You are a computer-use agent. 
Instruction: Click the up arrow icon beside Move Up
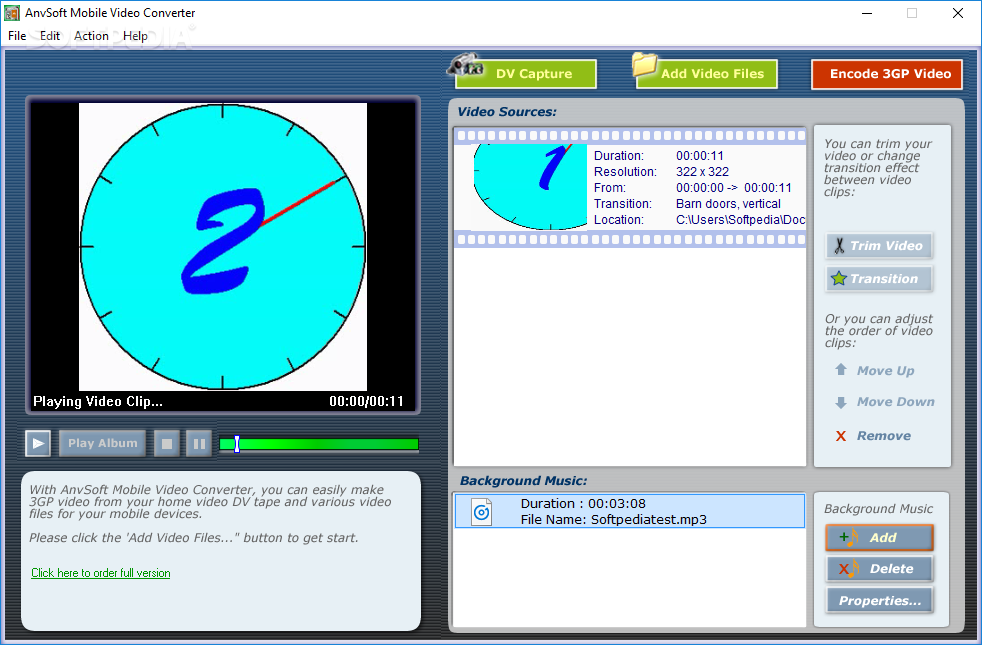pos(841,369)
